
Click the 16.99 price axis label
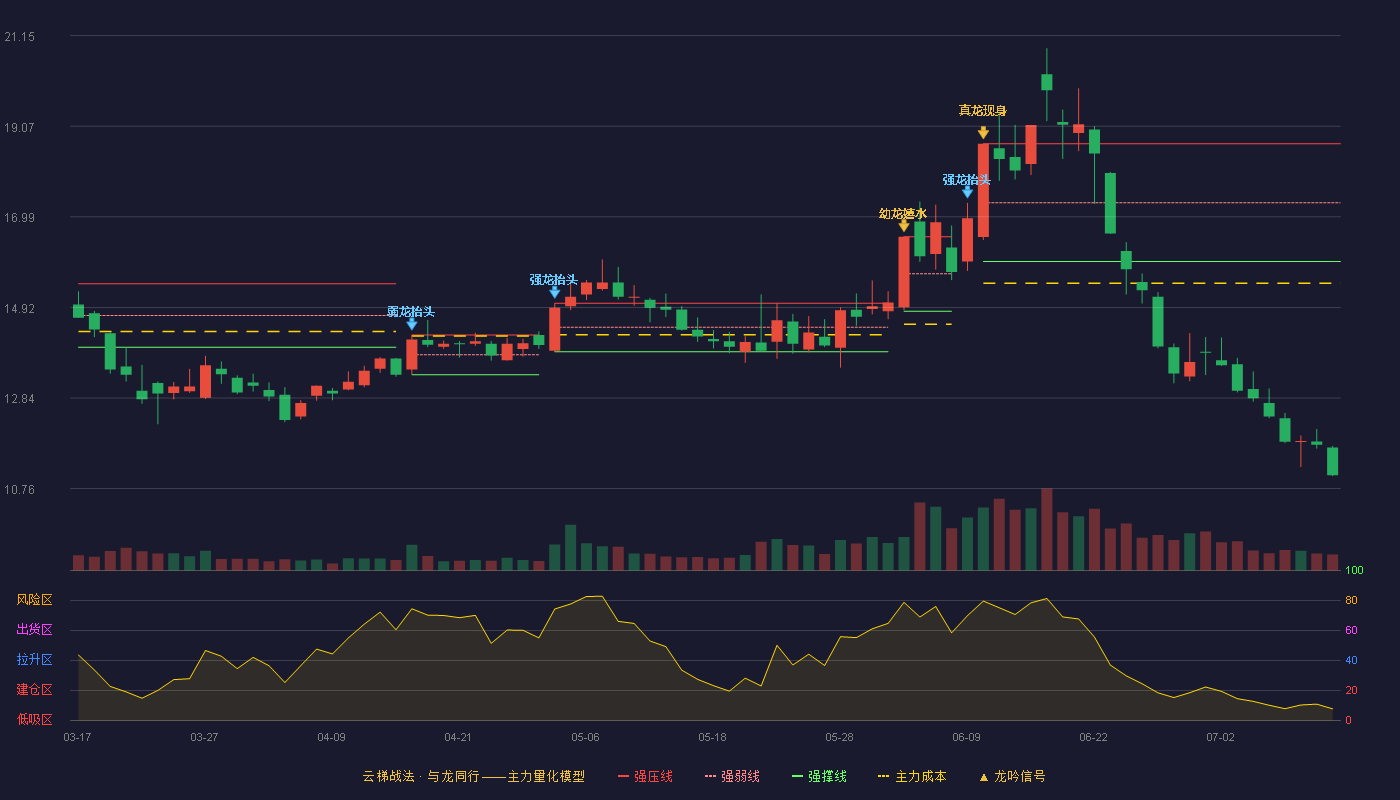point(19,218)
